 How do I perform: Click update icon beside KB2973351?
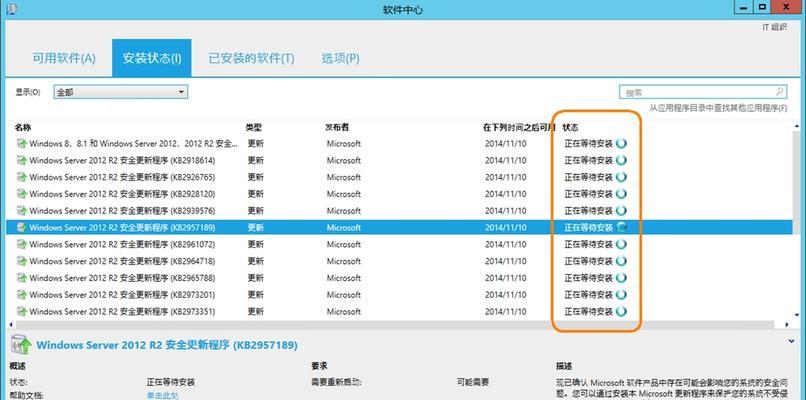coord(22,312)
